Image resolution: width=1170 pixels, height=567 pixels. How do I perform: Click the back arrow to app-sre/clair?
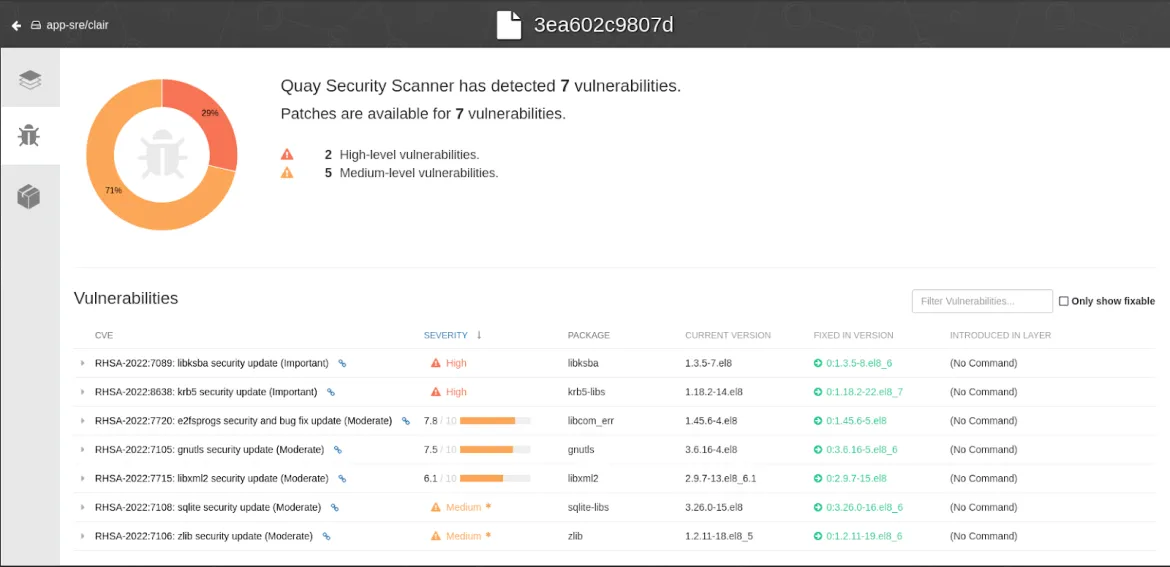coord(16,25)
